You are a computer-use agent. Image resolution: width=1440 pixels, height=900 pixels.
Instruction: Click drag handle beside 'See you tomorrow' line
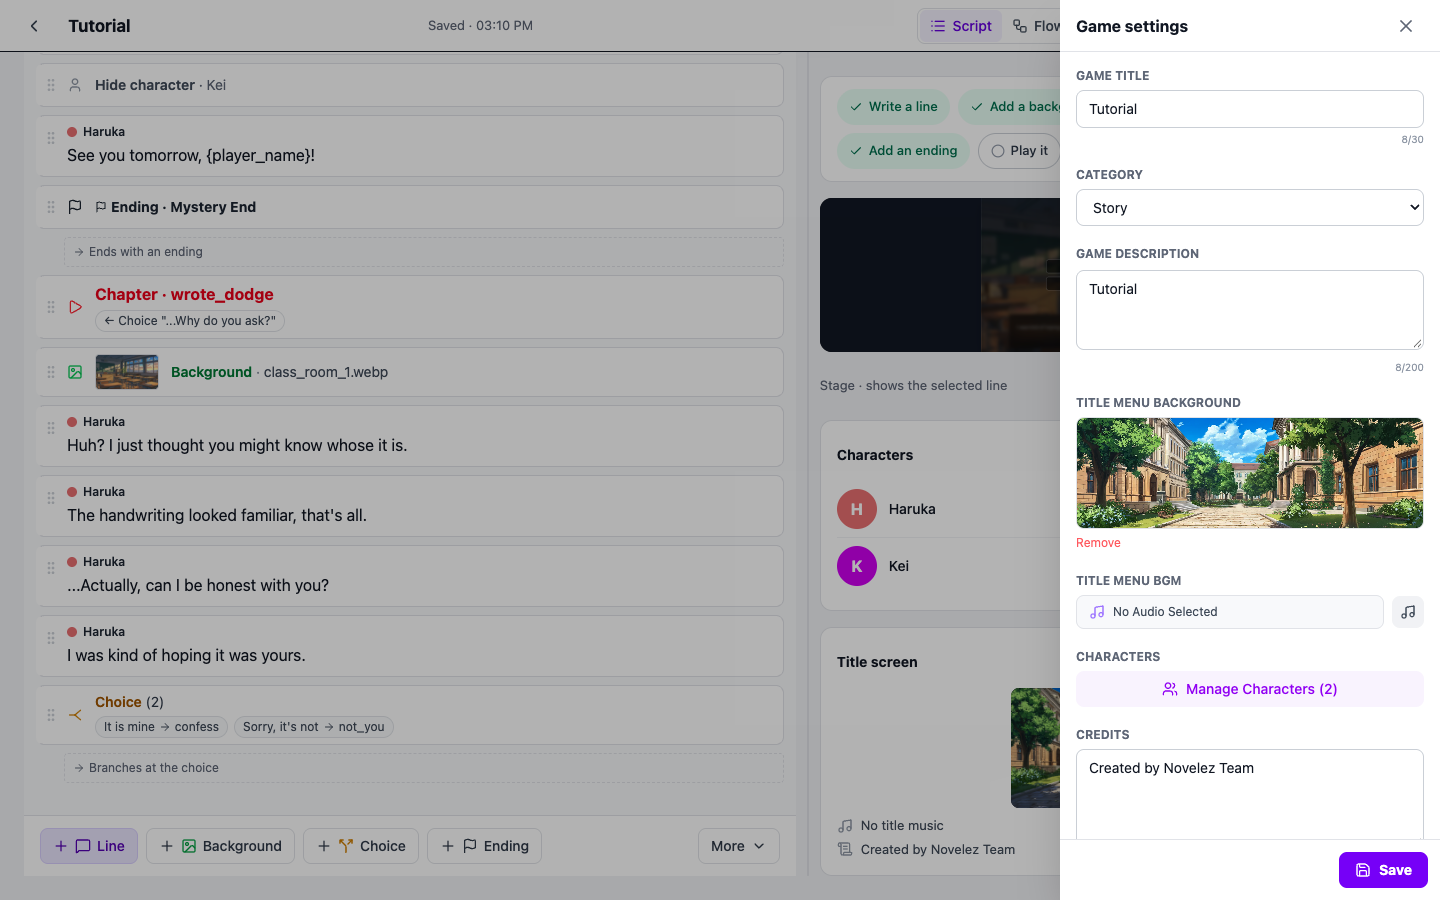click(51, 138)
